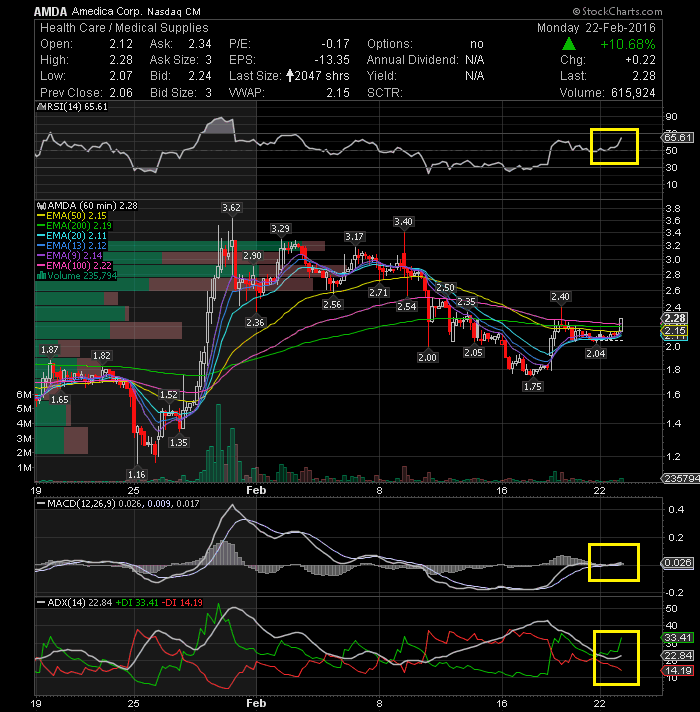Click the AMDA (60 min) 2.28 chart label
700x712 pixels.
tap(92, 206)
